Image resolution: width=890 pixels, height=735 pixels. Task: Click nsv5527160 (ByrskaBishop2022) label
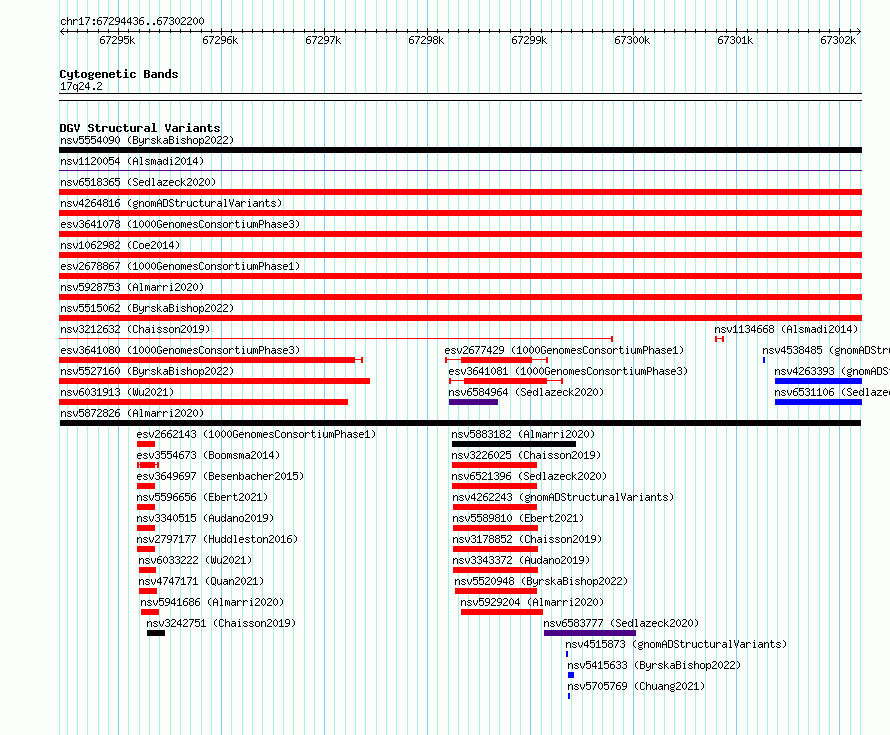147,371
